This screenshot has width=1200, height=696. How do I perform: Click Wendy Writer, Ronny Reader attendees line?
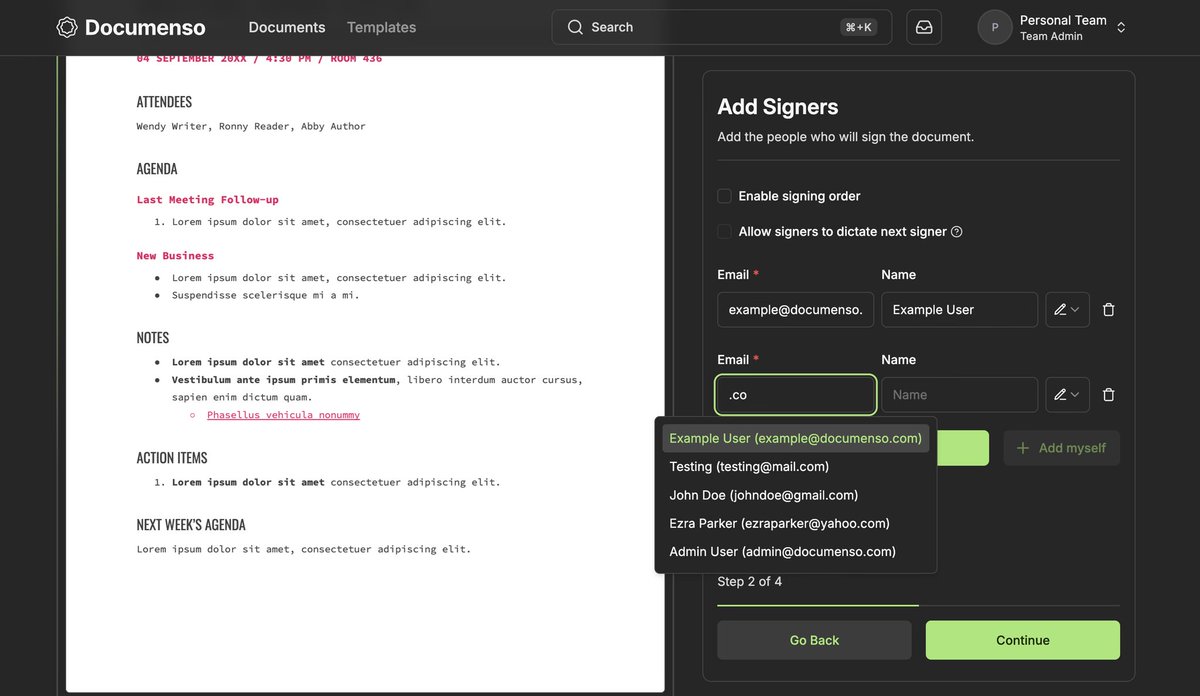251,127
